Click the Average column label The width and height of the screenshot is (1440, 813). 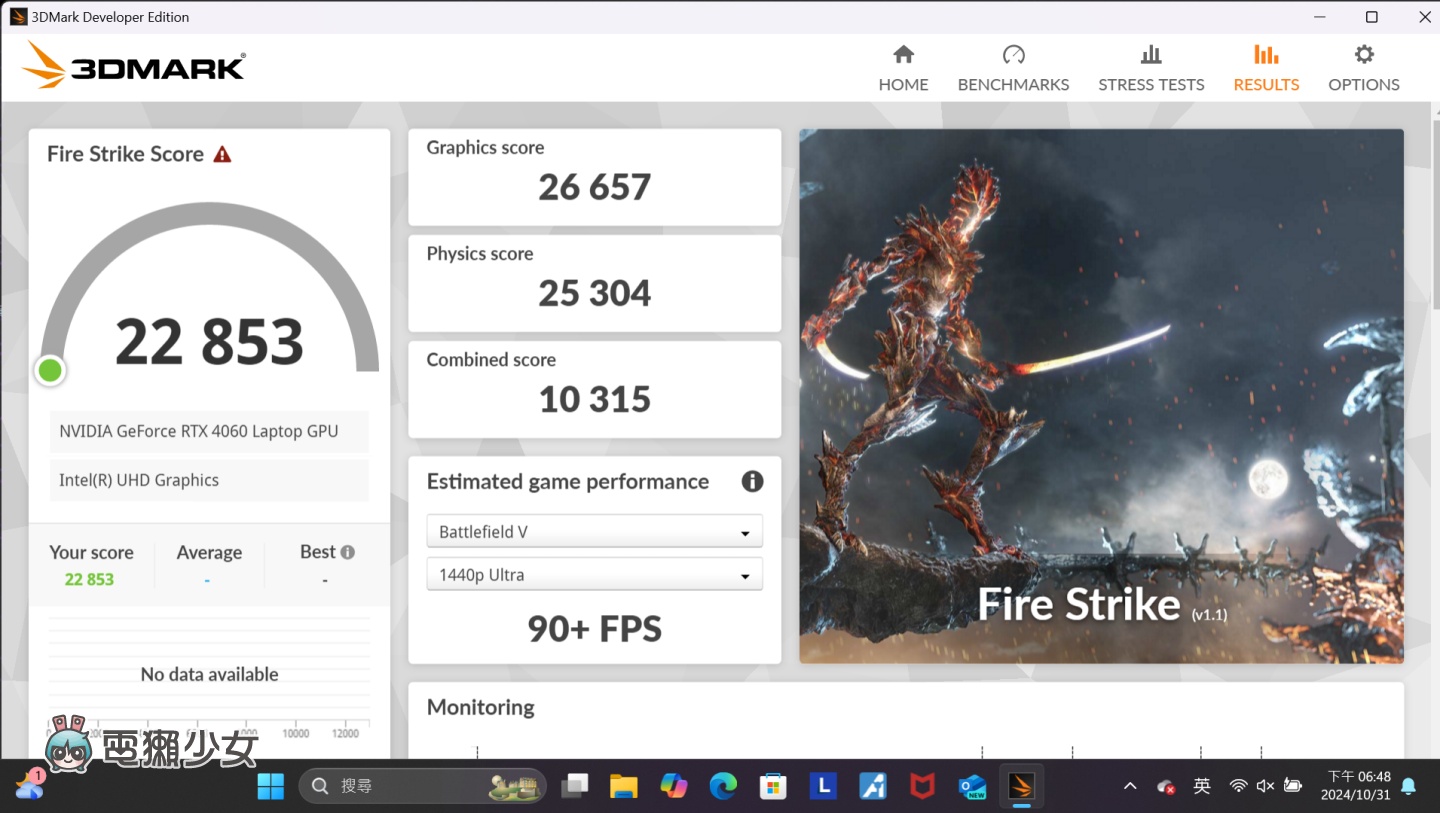click(209, 552)
